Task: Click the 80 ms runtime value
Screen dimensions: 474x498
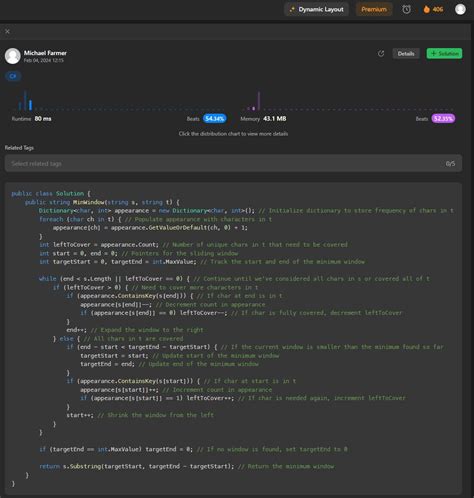Action: tap(43, 119)
